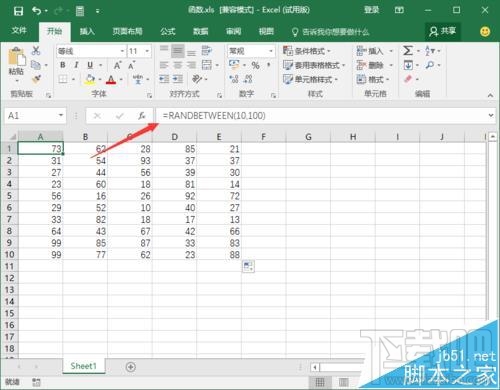Apply percent style format

click(x=255, y=65)
